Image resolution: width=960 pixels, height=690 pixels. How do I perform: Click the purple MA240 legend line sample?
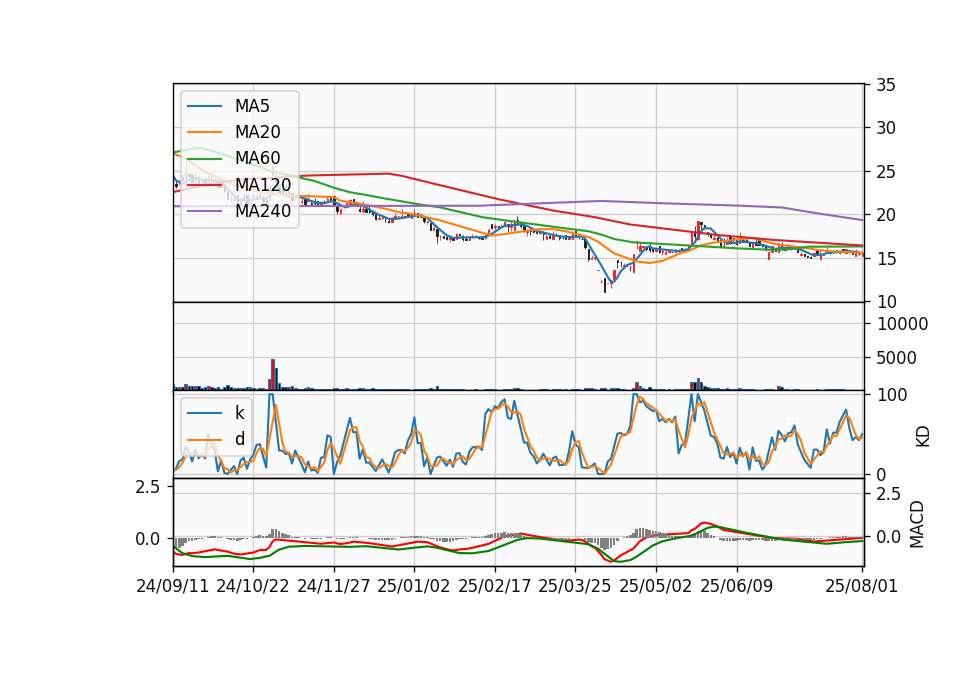click(x=204, y=211)
